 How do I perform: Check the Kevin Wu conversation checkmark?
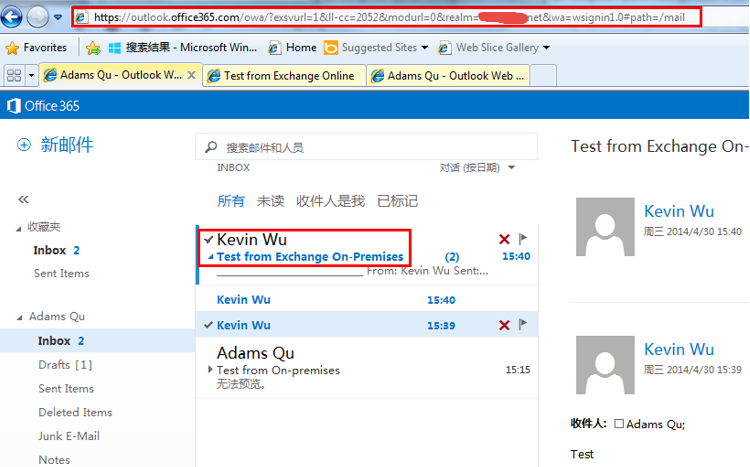[207, 240]
